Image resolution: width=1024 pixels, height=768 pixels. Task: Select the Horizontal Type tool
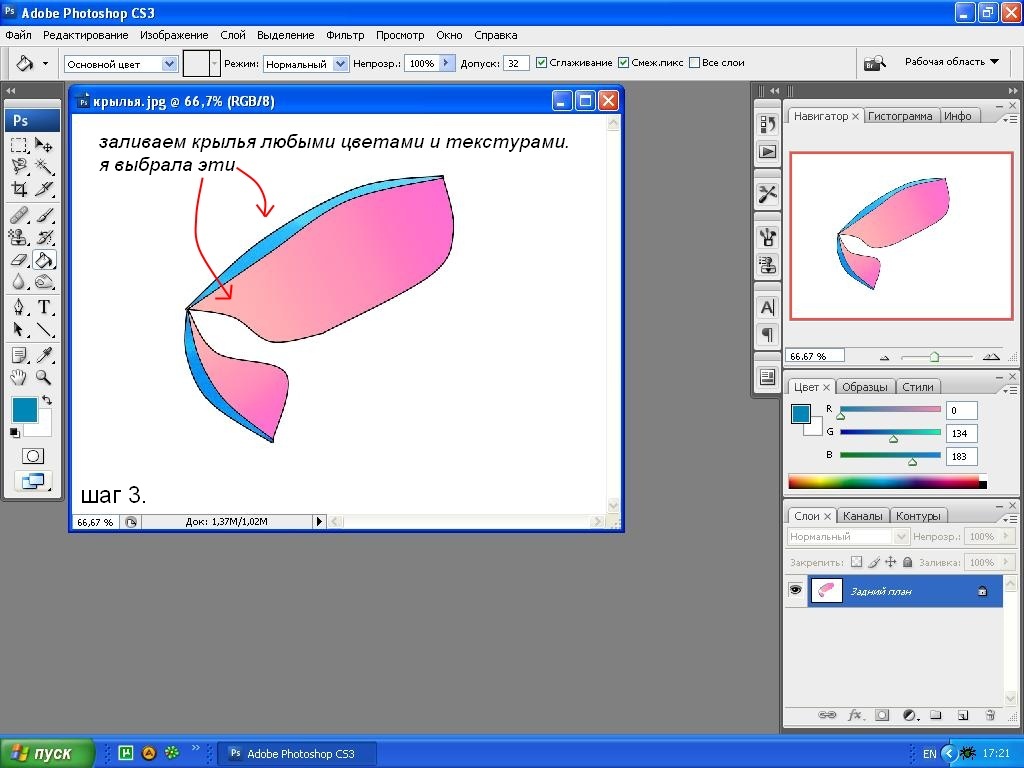(44, 307)
